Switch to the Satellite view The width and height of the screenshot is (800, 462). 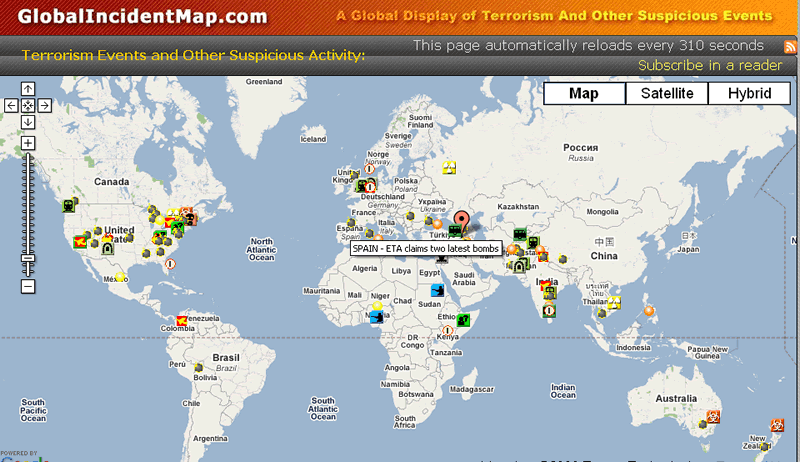click(x=667, y=93)
